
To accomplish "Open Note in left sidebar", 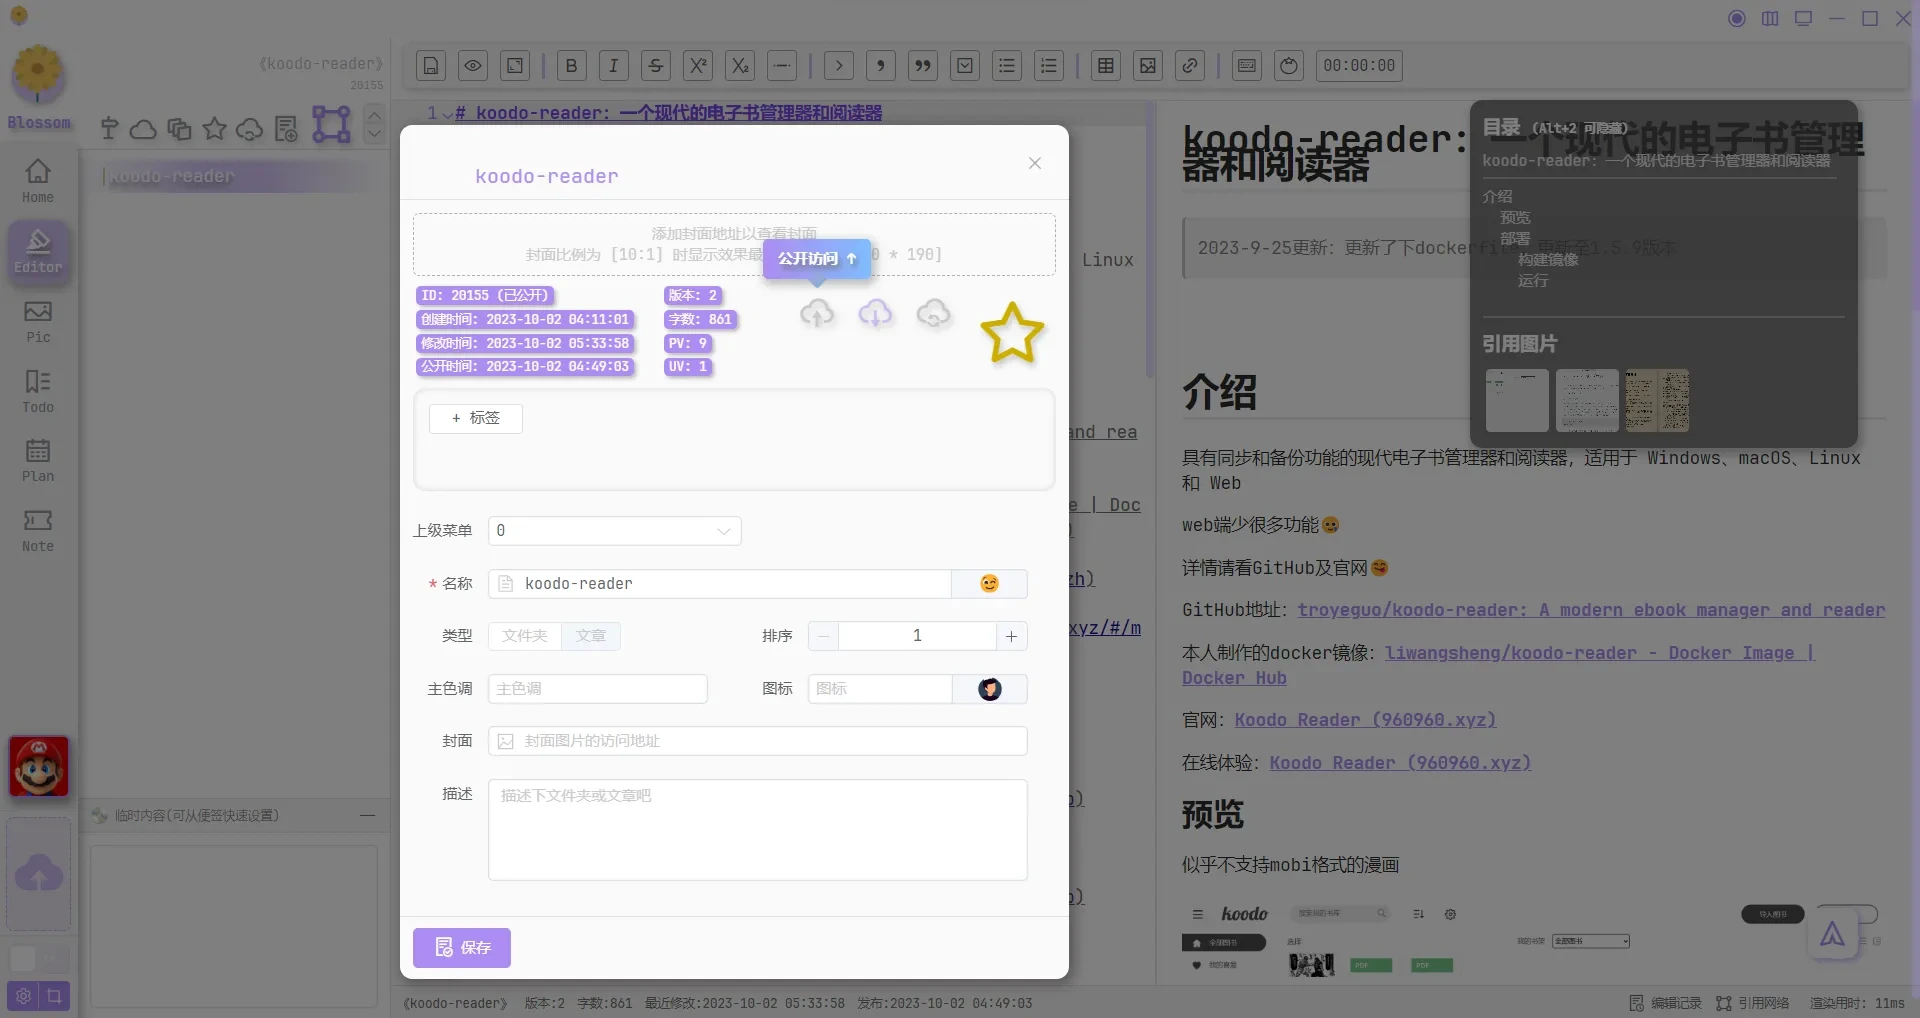I will pos(38,530).
